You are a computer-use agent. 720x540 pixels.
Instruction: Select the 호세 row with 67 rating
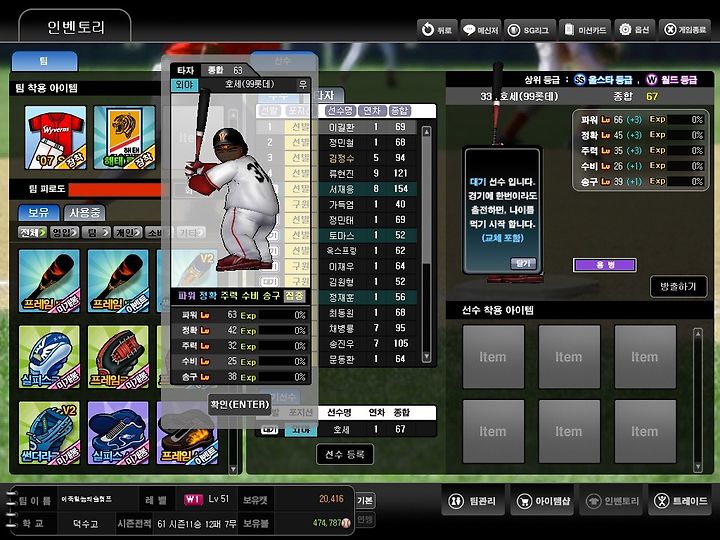click(x=345, y=429)
